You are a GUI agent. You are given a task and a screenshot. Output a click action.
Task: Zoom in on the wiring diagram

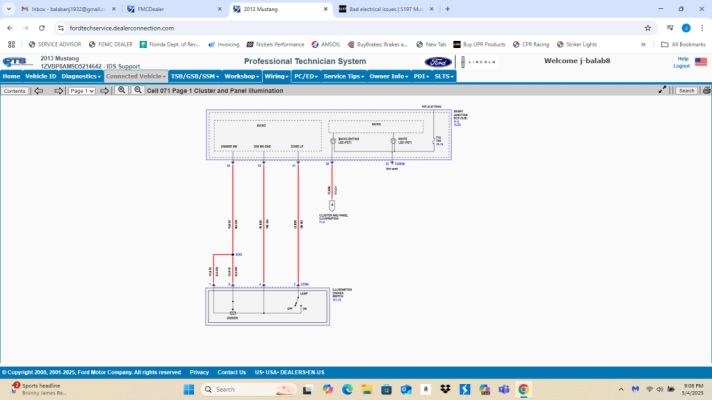click(x=121, y=90)
